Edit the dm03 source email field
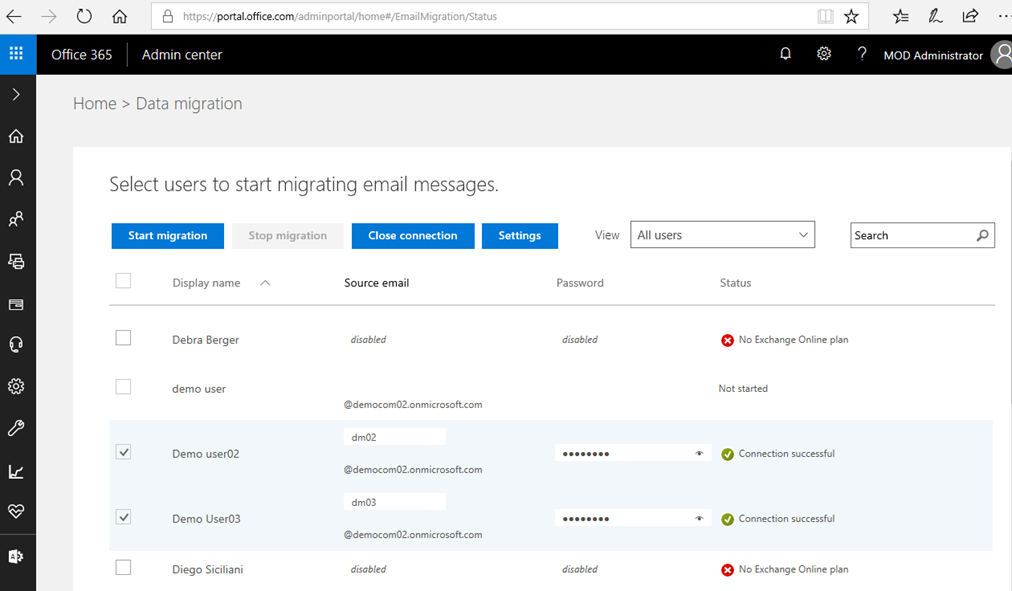1012x591 pixels. [x=394, y=502]
